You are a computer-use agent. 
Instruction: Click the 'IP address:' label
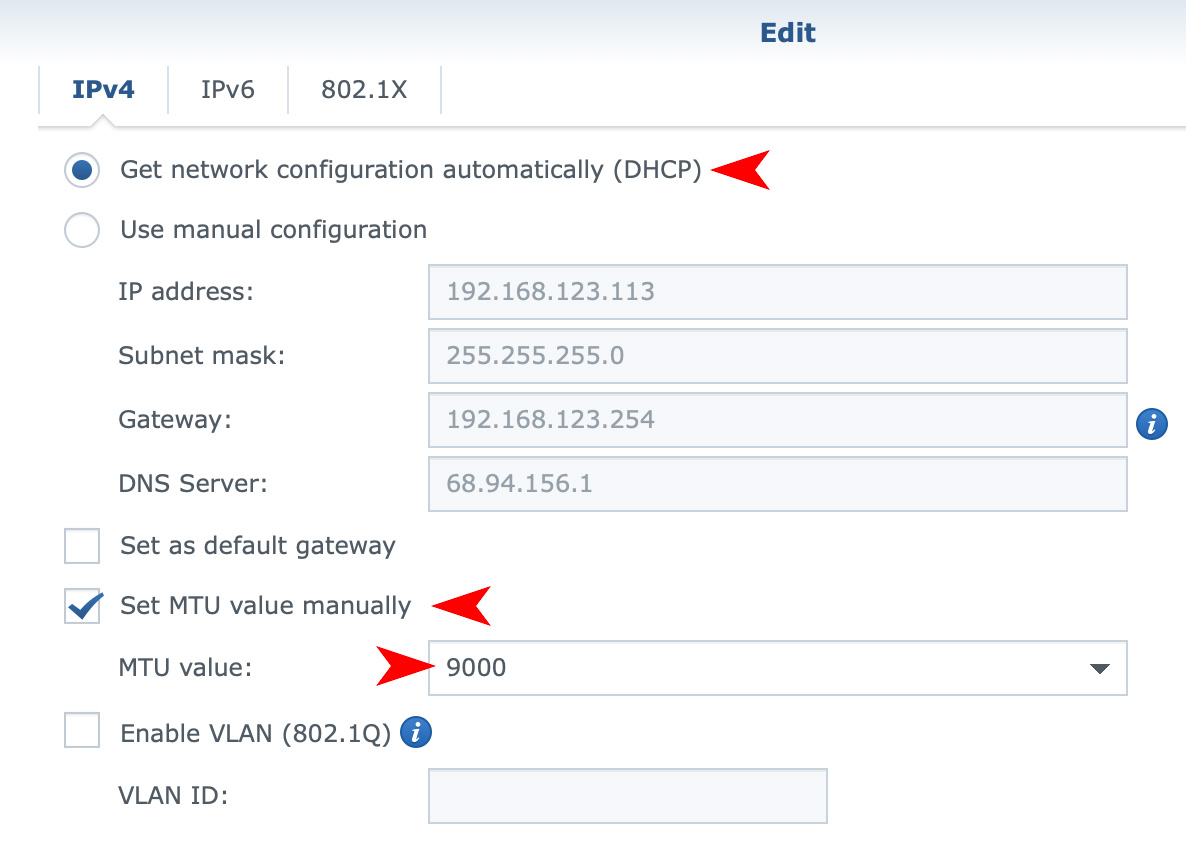pos(186,291)
